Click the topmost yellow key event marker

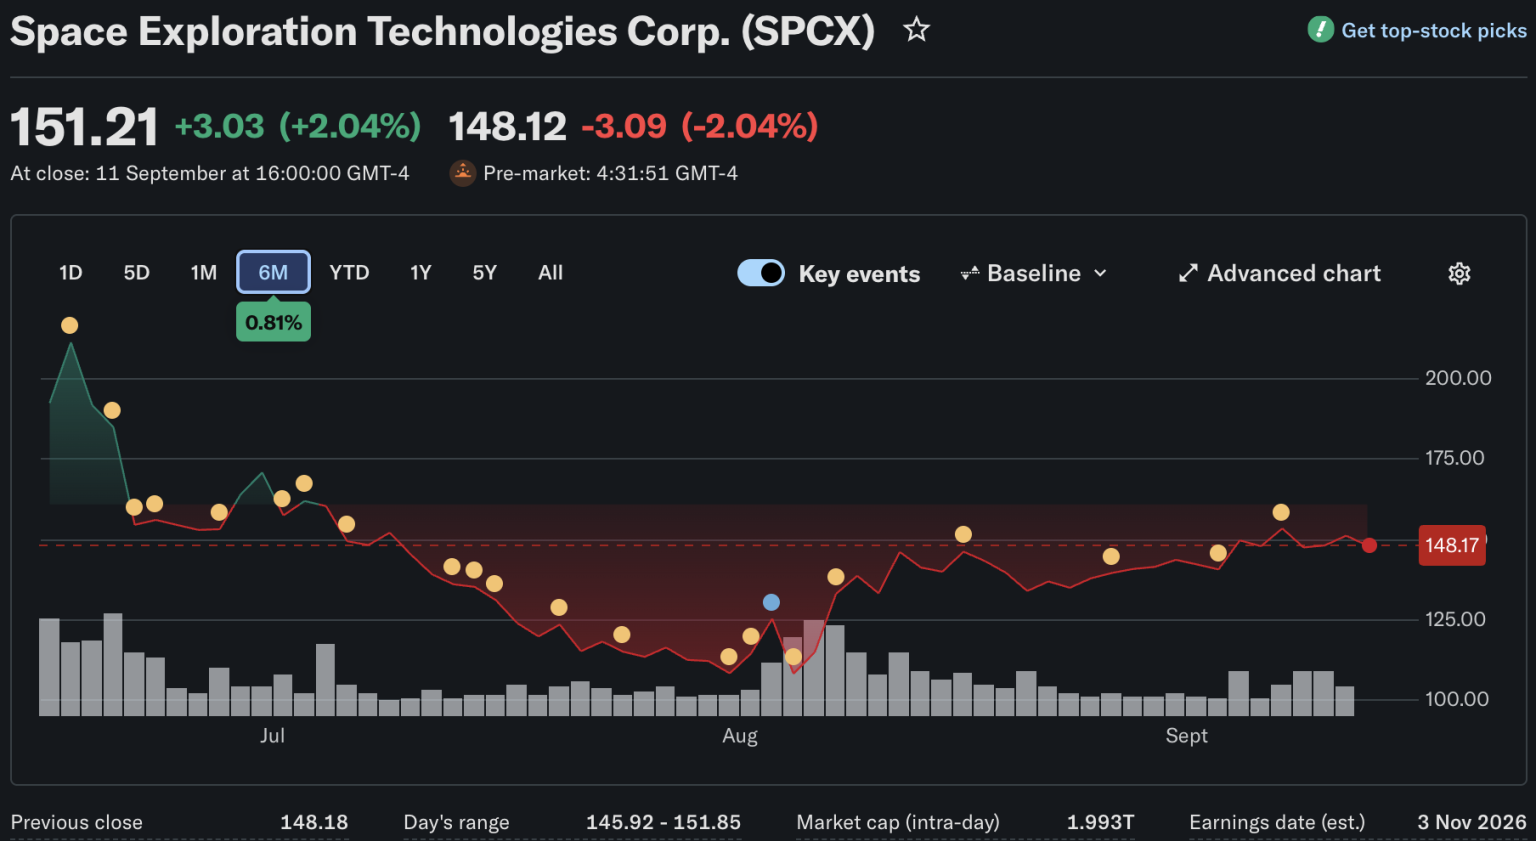click(69, 325)
